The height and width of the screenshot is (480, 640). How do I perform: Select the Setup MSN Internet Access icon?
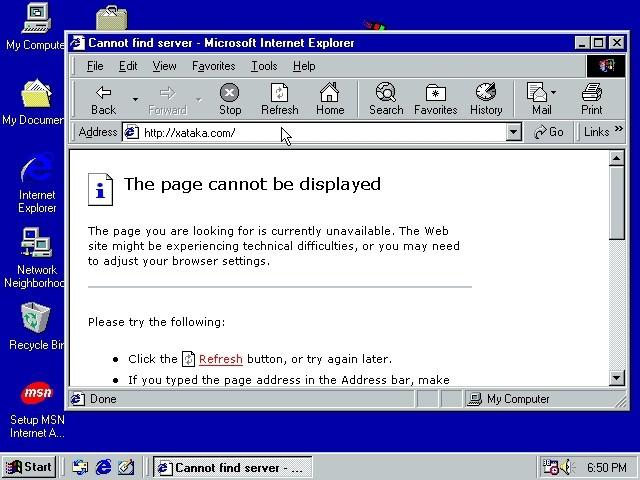point(37,409)
